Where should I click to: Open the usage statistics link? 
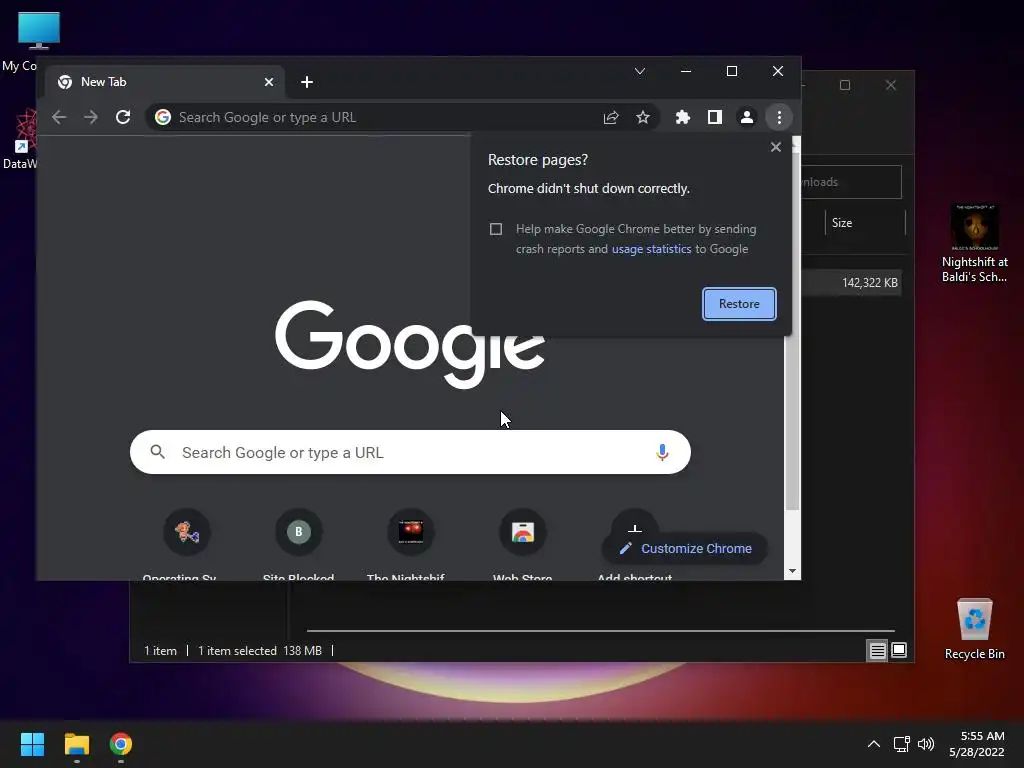(650, 249)
